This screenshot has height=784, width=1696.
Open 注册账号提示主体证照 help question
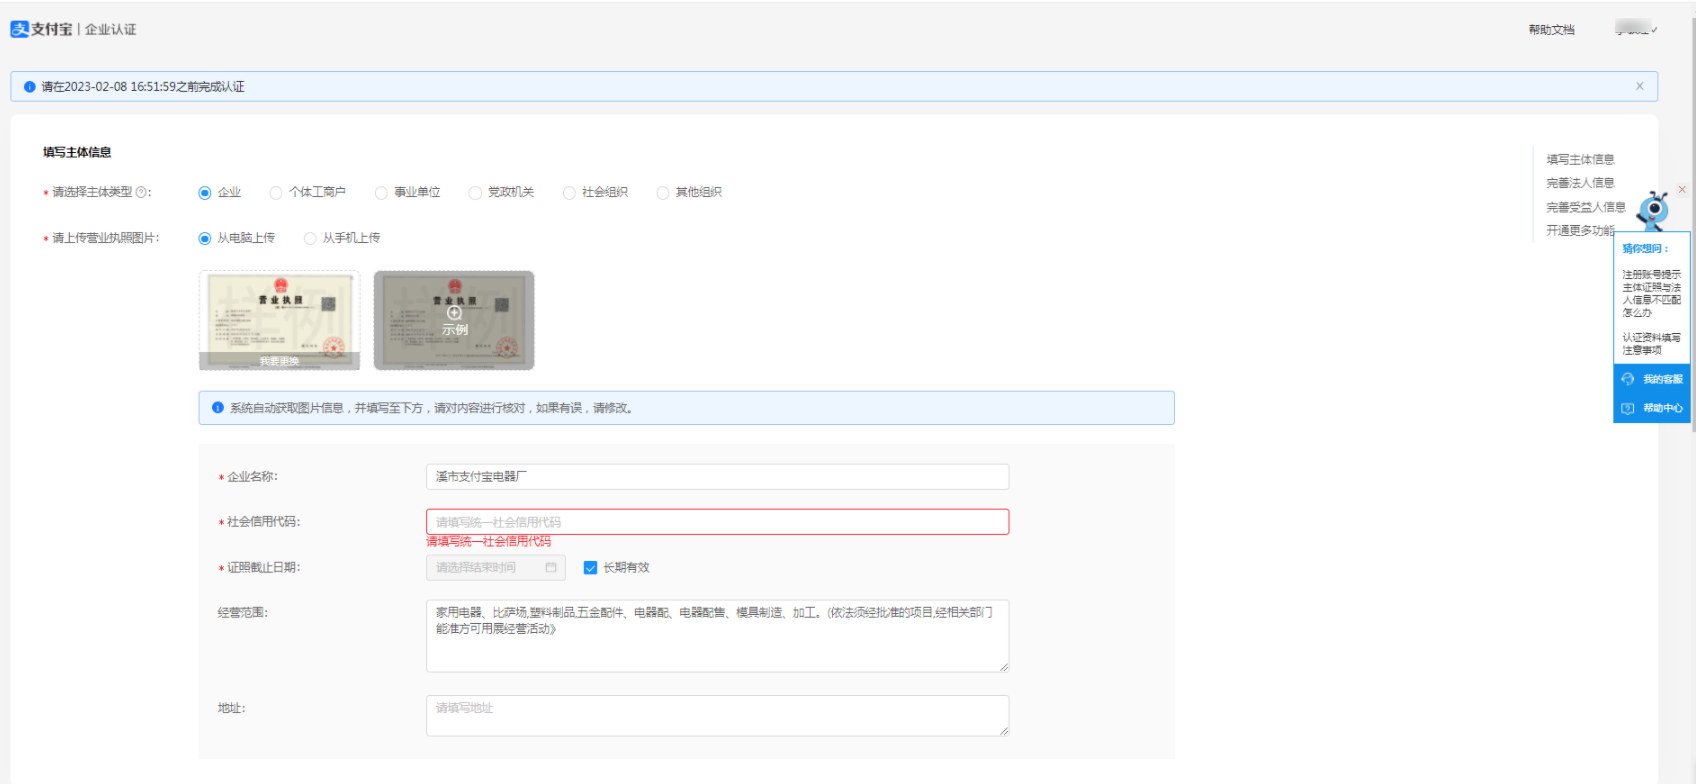coord(1651,293)
